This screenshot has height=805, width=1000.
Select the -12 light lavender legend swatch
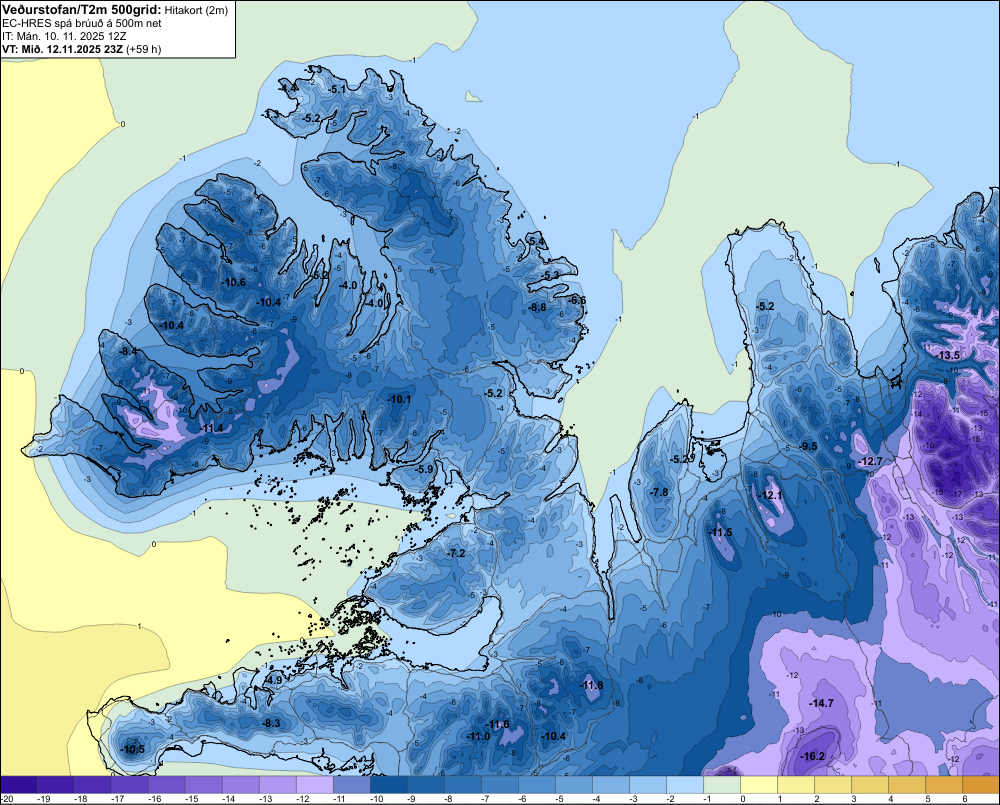tap(315, 784)
